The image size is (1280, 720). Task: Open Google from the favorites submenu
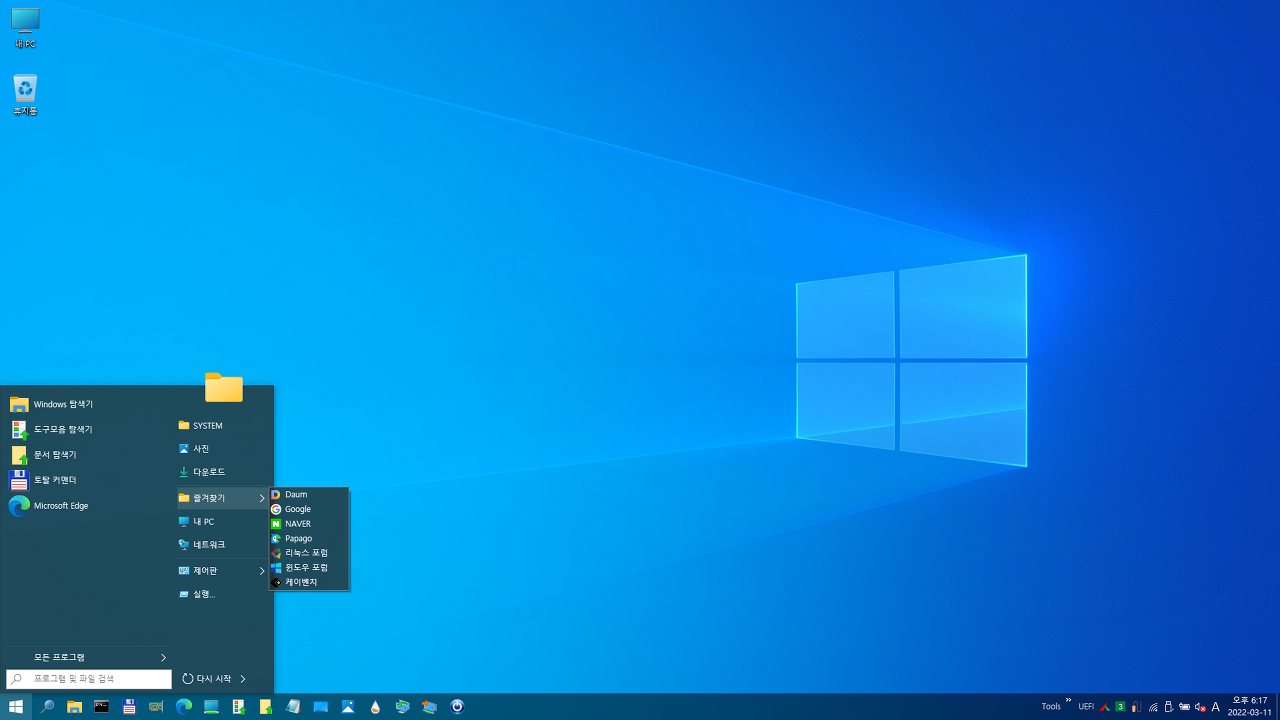(x=309, y=509)
